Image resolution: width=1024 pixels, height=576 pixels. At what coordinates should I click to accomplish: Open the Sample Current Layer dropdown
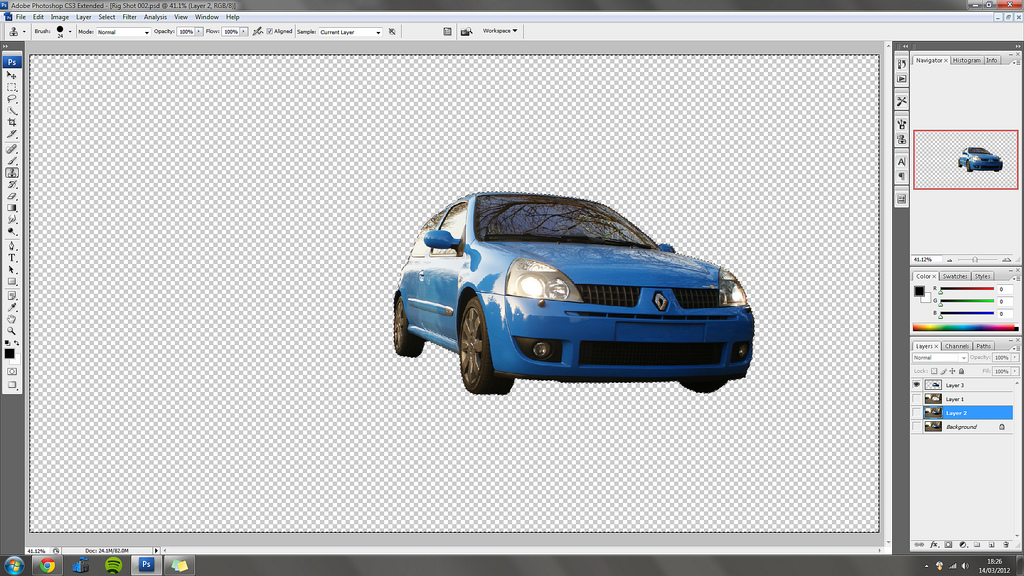(350, 32)
